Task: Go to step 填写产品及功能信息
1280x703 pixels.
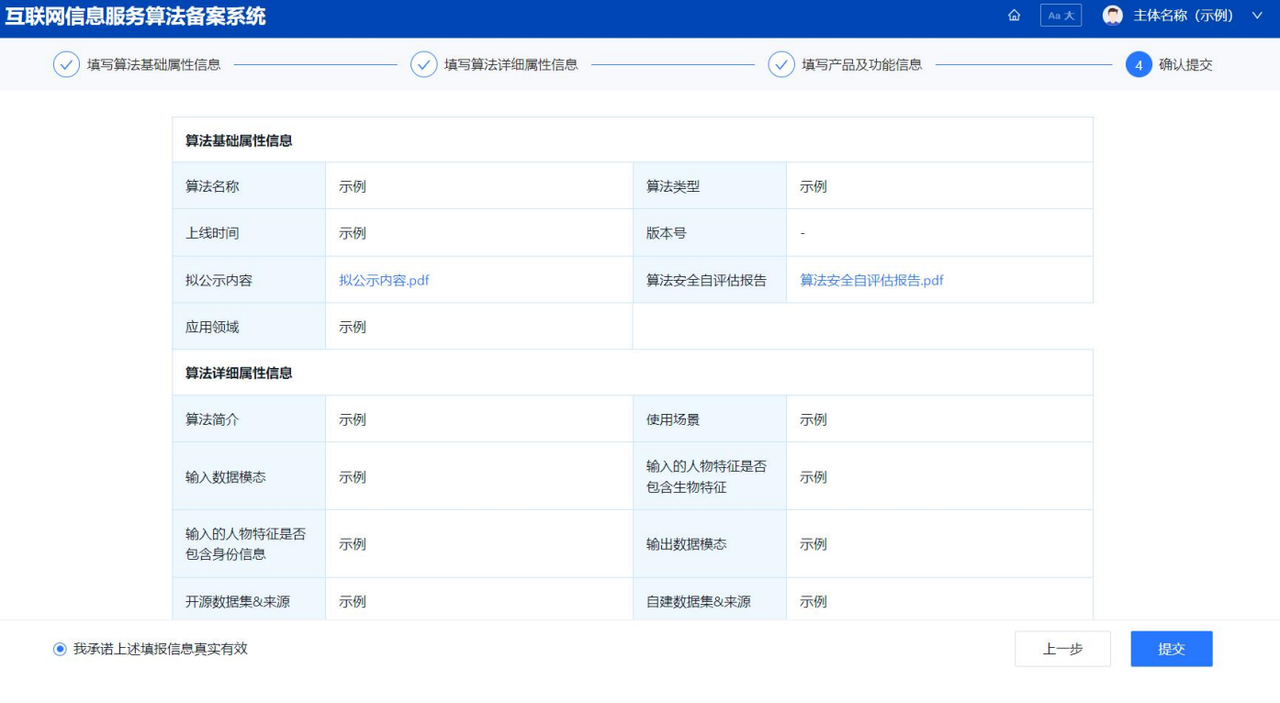Action: pos(862,64)
